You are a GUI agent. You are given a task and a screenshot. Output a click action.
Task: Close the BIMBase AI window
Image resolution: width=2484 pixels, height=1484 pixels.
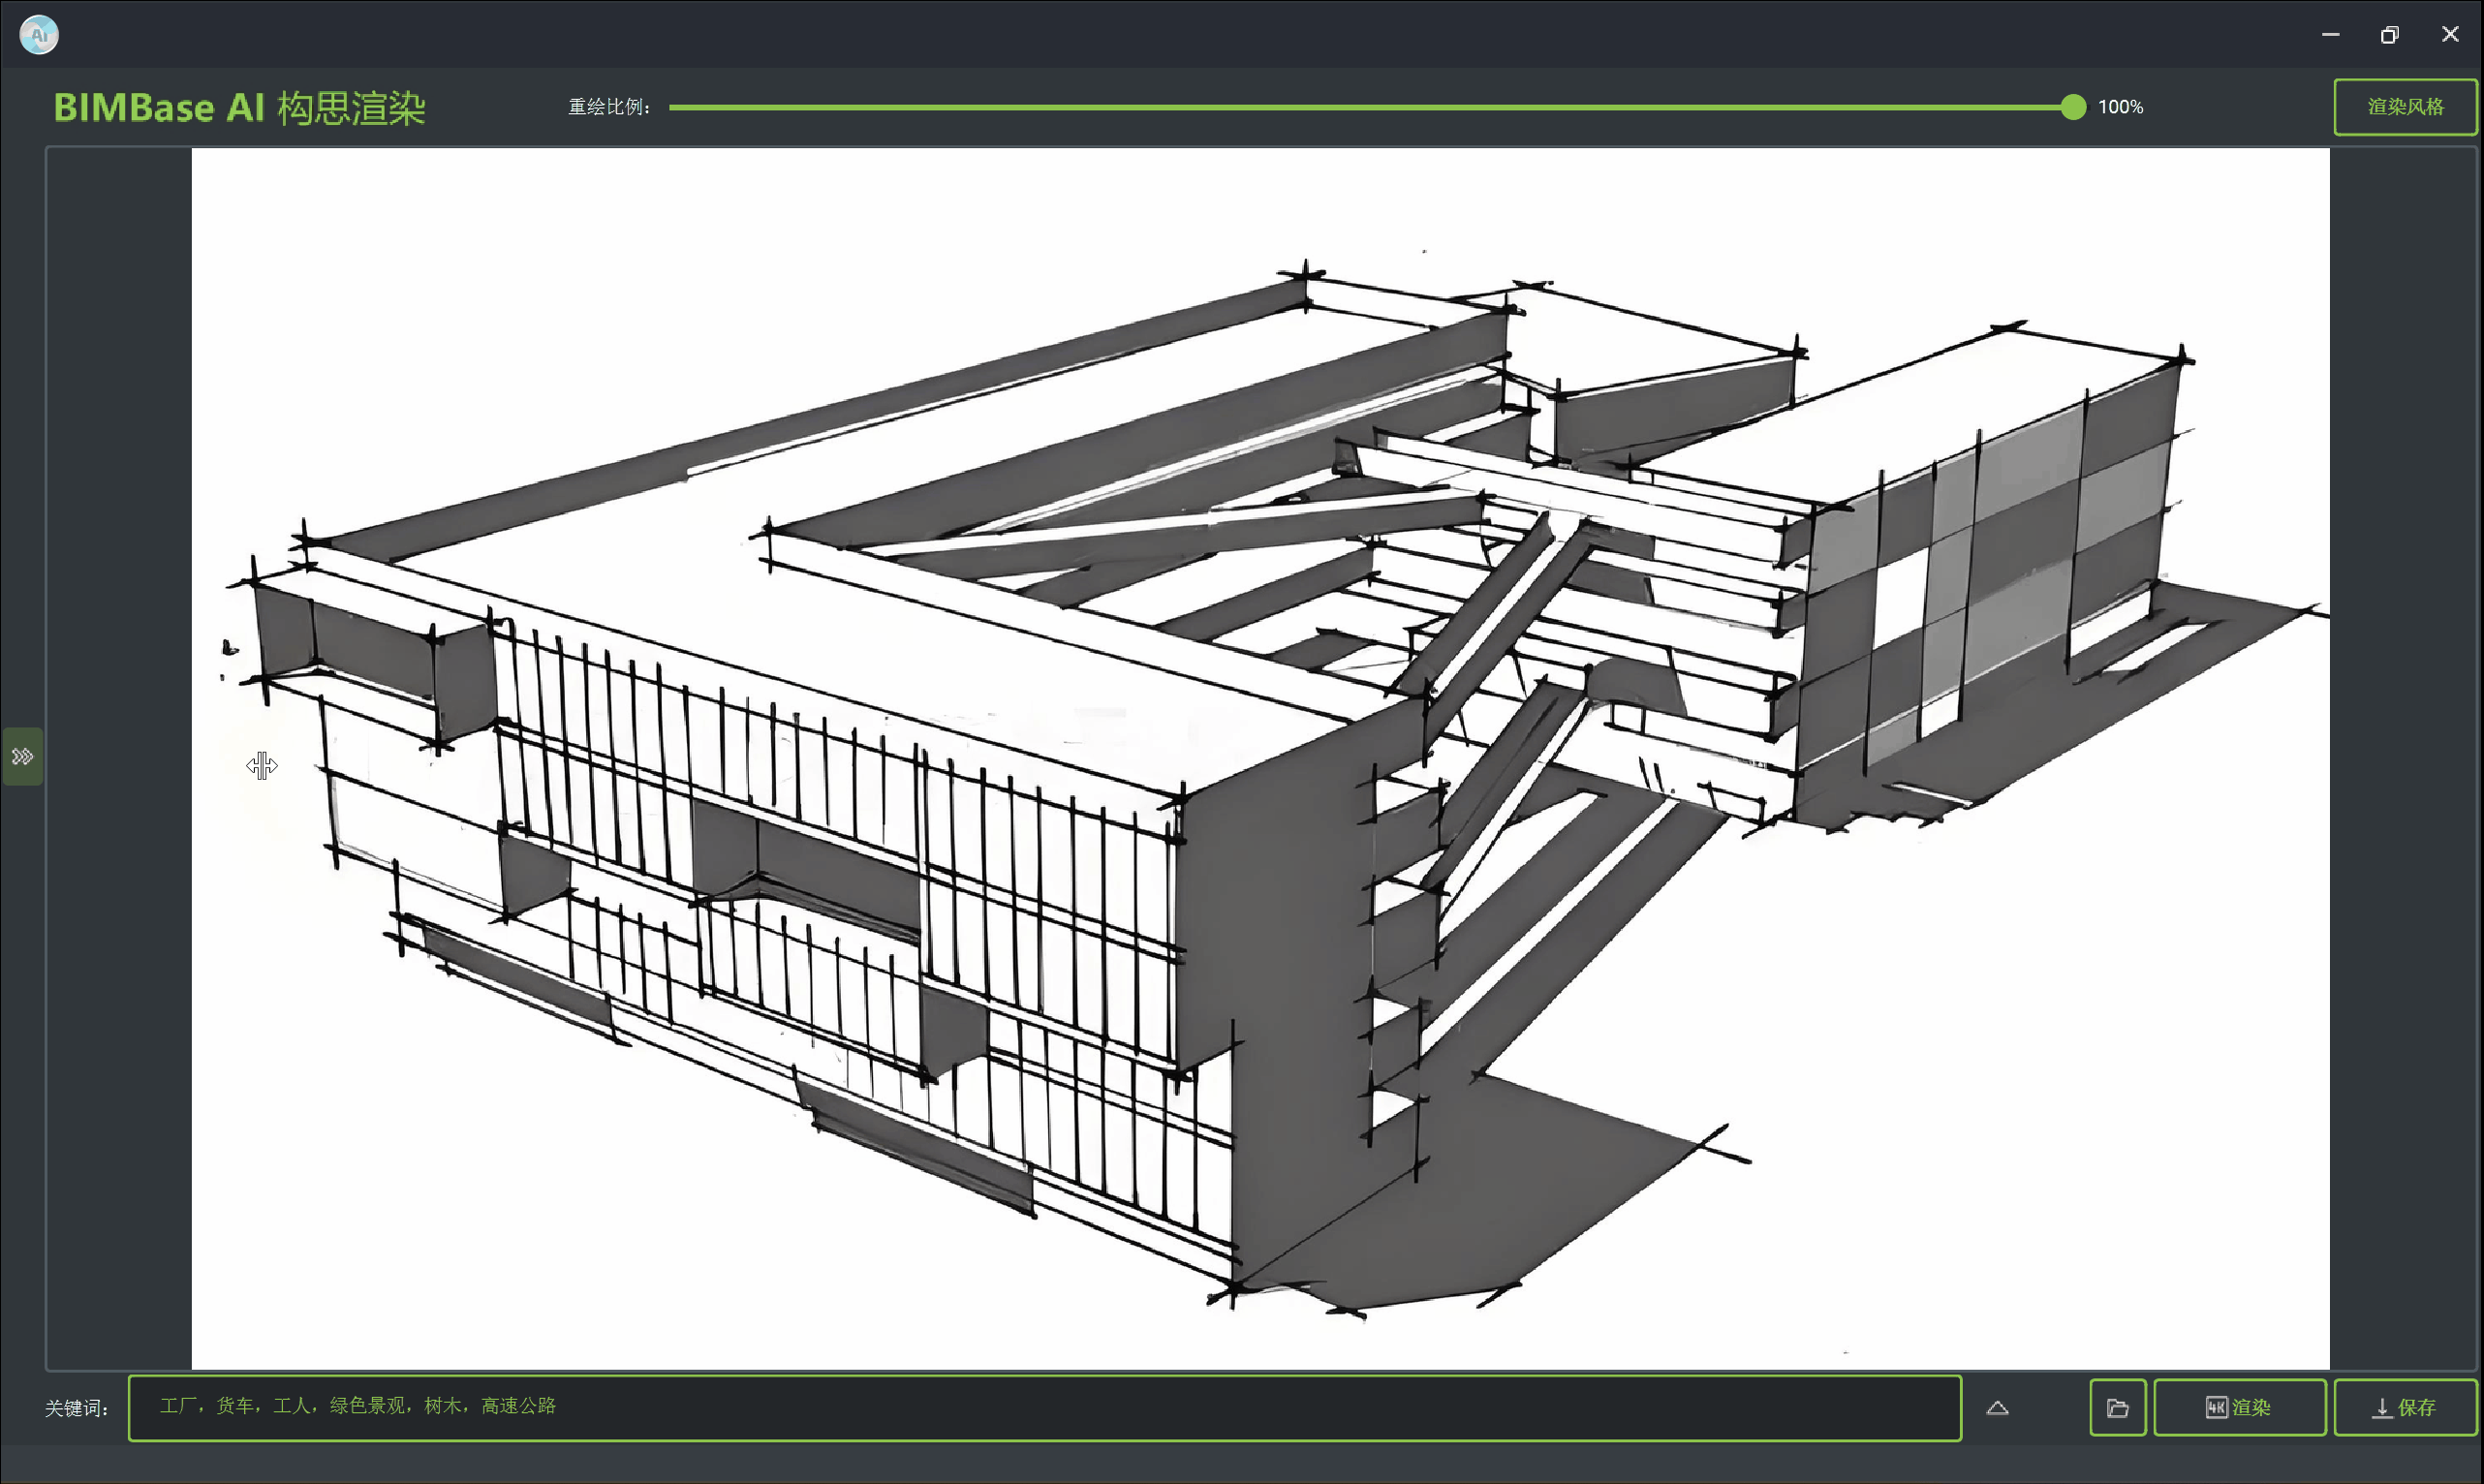(2449, 35)
